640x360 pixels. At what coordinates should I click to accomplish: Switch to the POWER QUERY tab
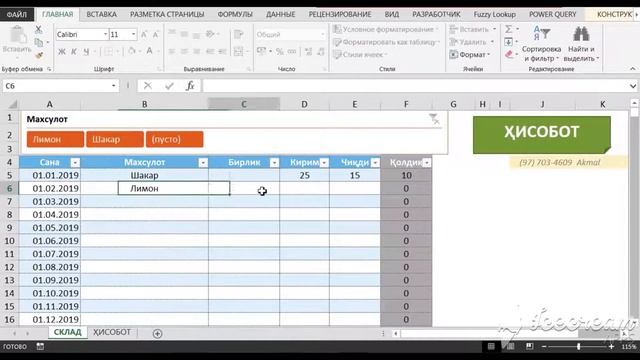coord(553,14)
